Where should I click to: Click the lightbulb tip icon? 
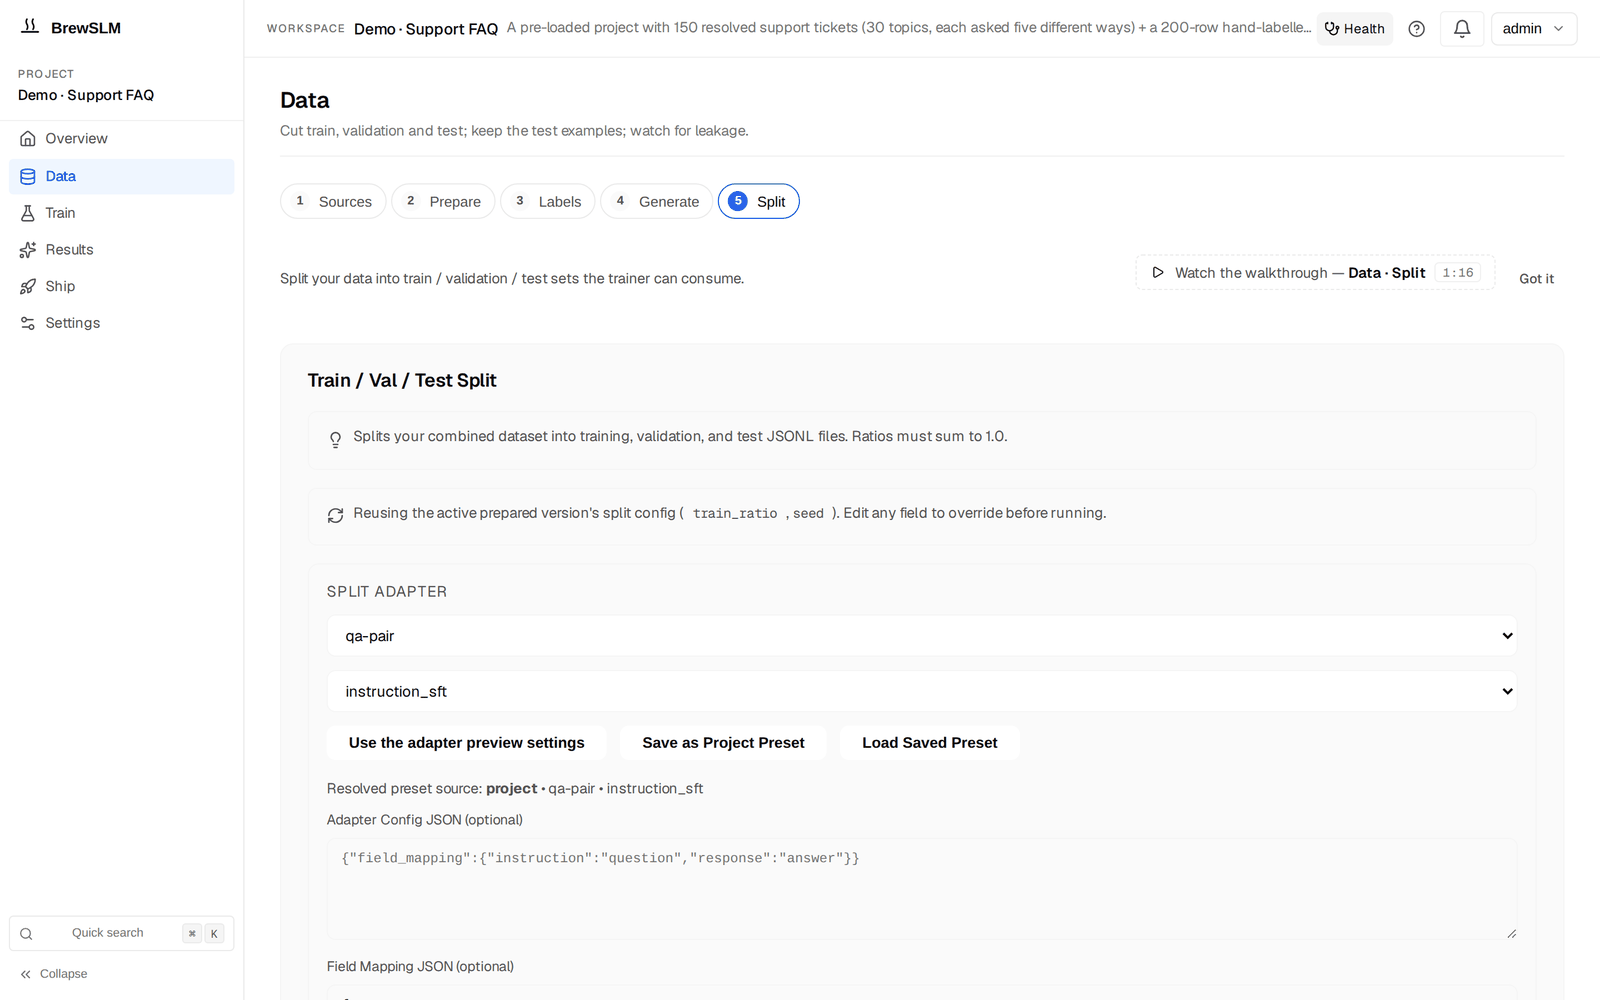(x=336, y=439)
